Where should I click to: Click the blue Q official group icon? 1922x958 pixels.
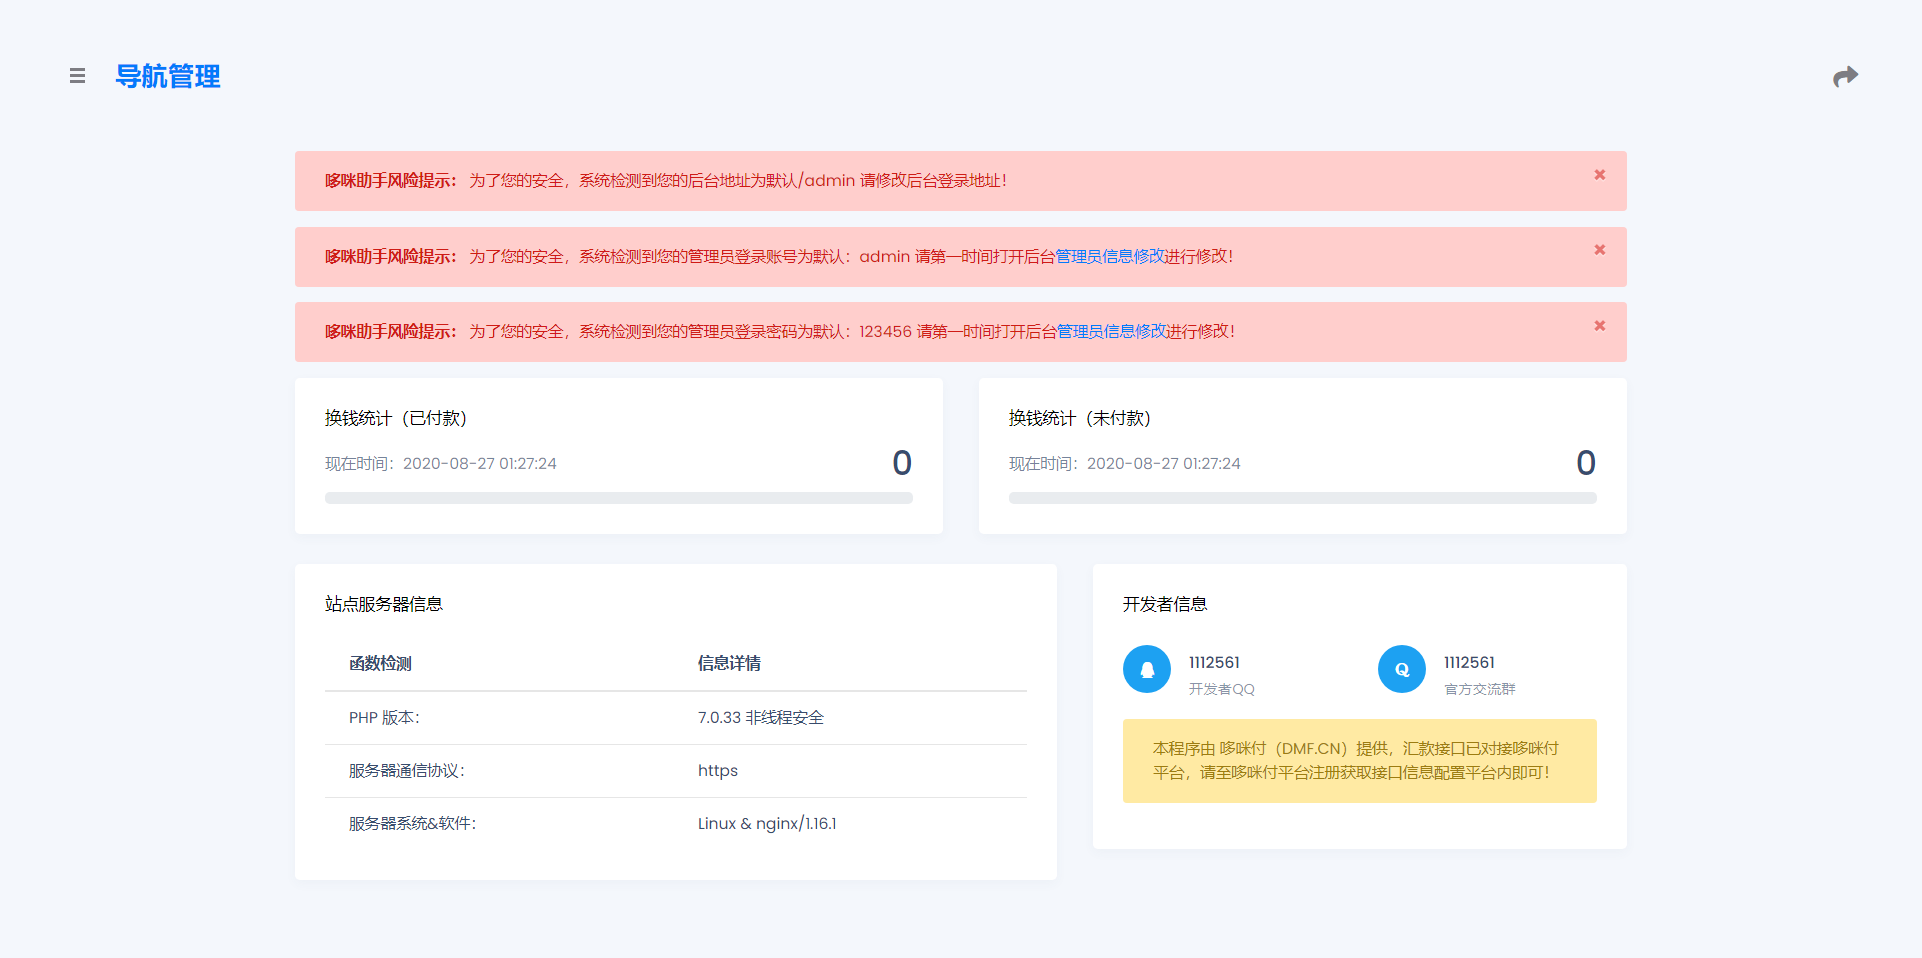1401,669
